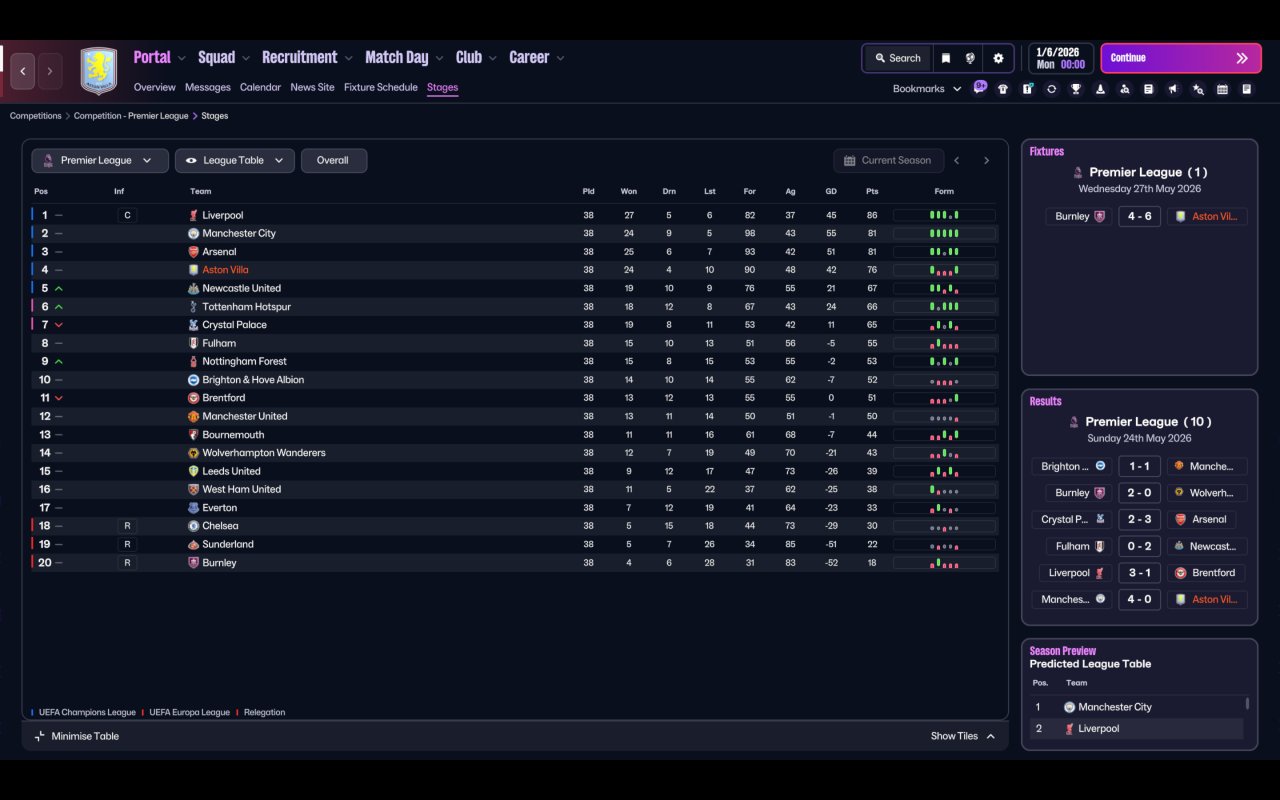Click the Manchester City badge in league table

point(194,233)
